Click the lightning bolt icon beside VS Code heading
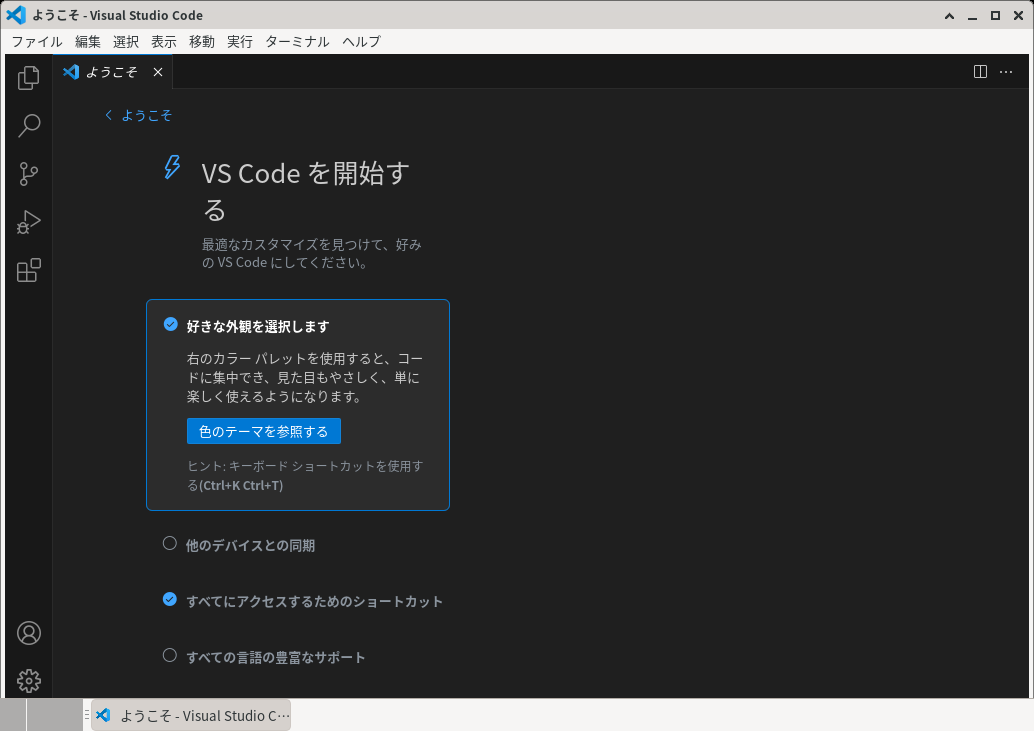 172,167
